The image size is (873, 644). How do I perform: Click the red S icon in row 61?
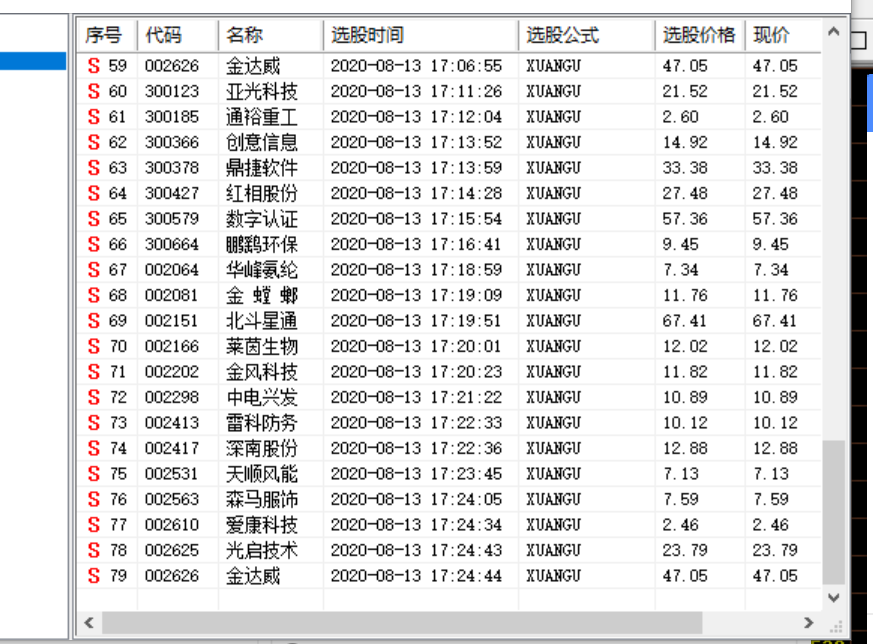94,117
